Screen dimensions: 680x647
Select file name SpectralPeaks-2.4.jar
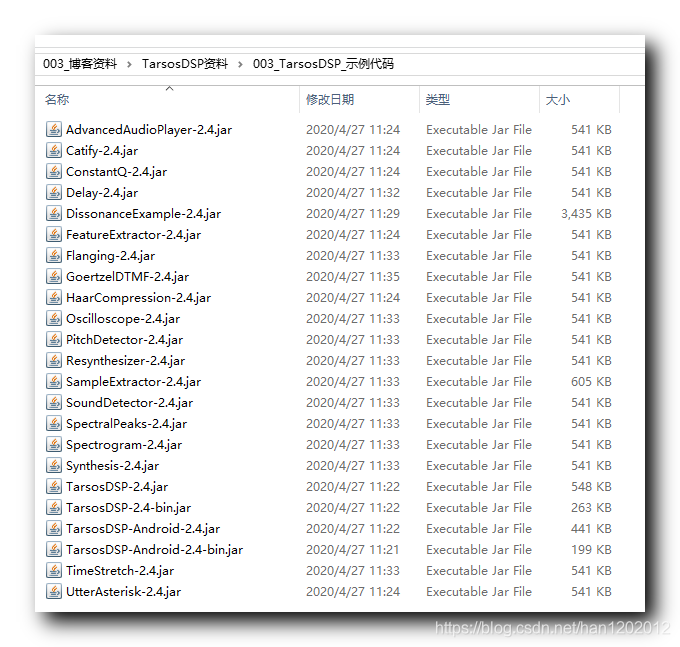click(126, 424)
